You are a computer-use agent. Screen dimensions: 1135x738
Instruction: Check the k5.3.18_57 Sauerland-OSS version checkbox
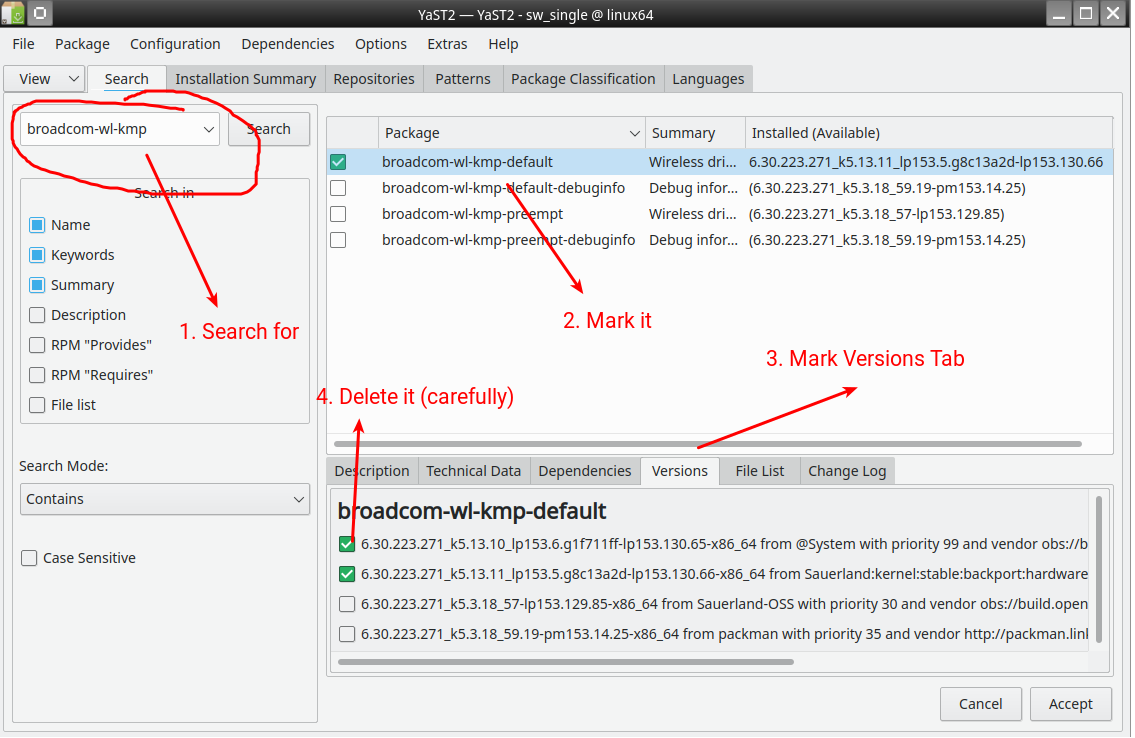[347, 604]
